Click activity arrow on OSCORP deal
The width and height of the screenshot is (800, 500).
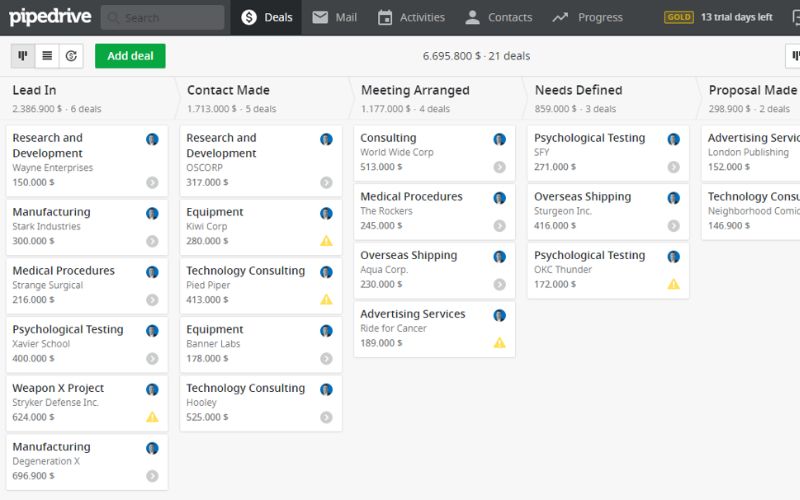326,183
